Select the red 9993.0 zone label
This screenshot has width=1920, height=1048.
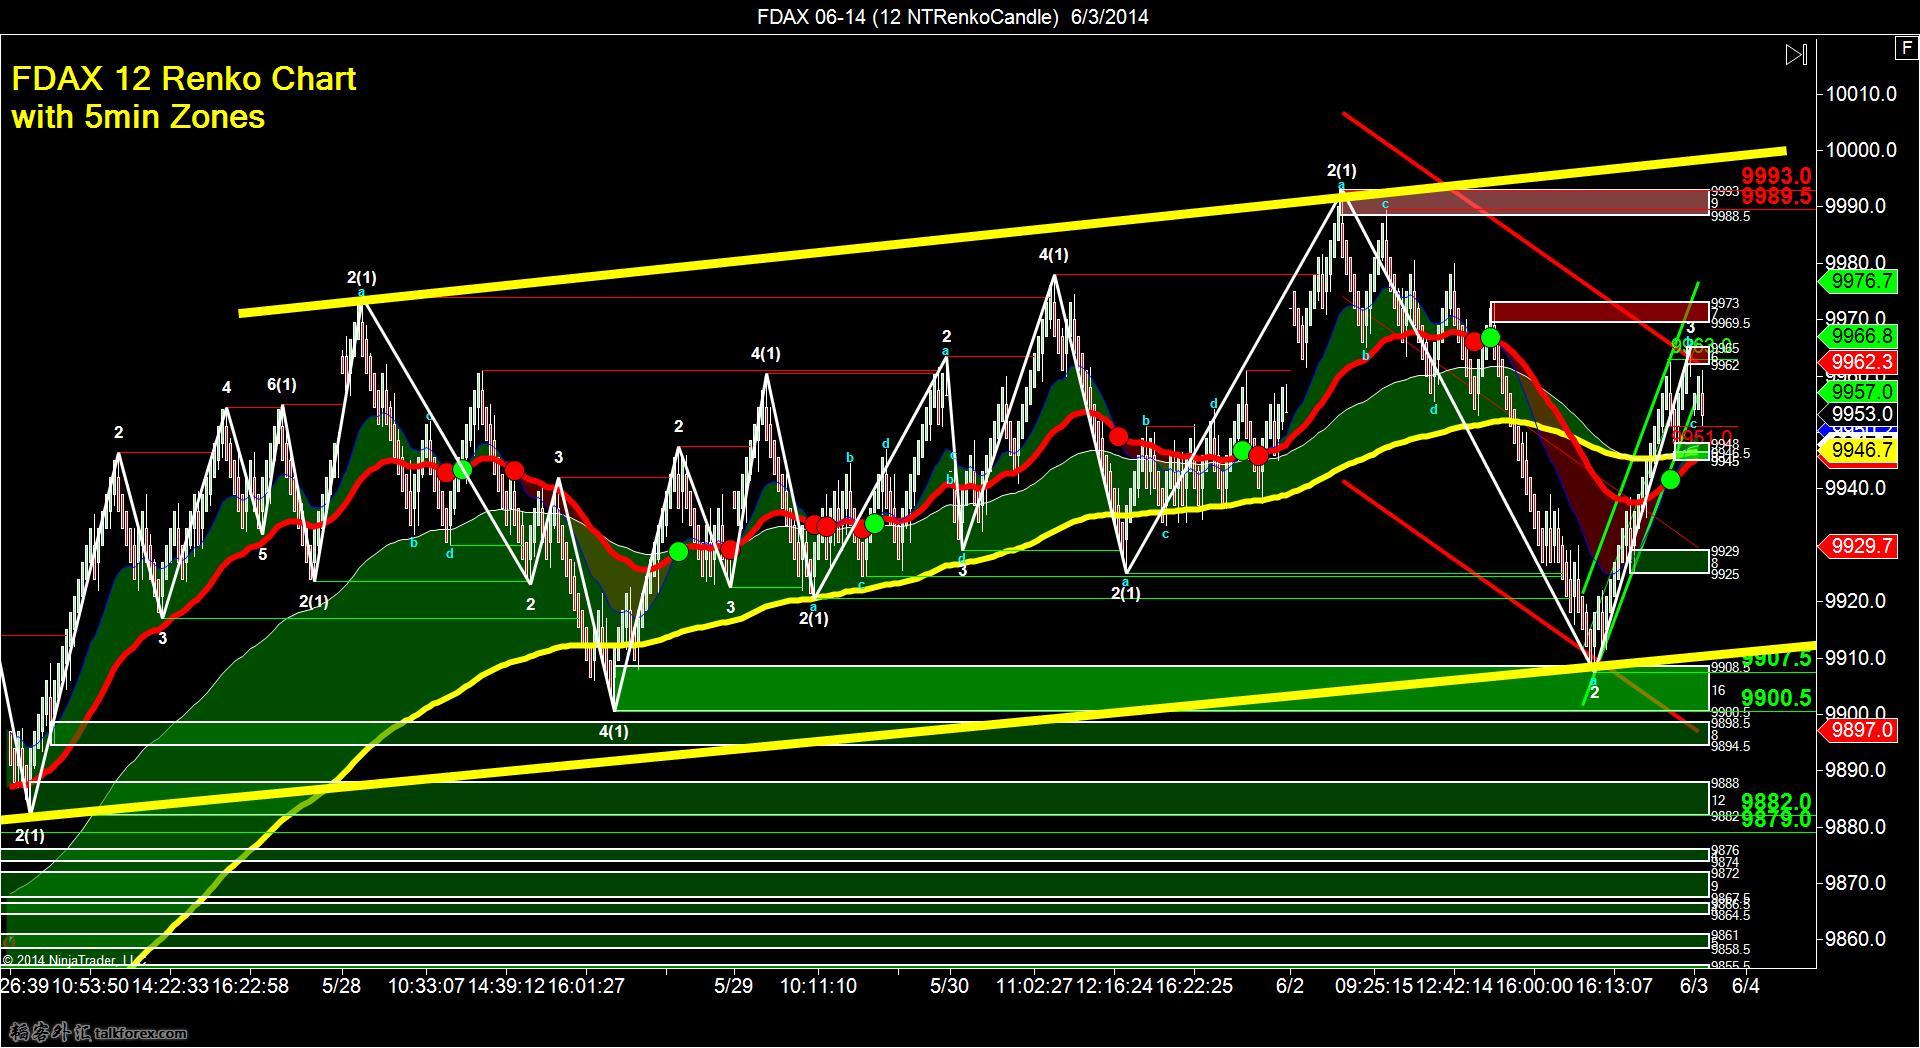pos(1776,177)
